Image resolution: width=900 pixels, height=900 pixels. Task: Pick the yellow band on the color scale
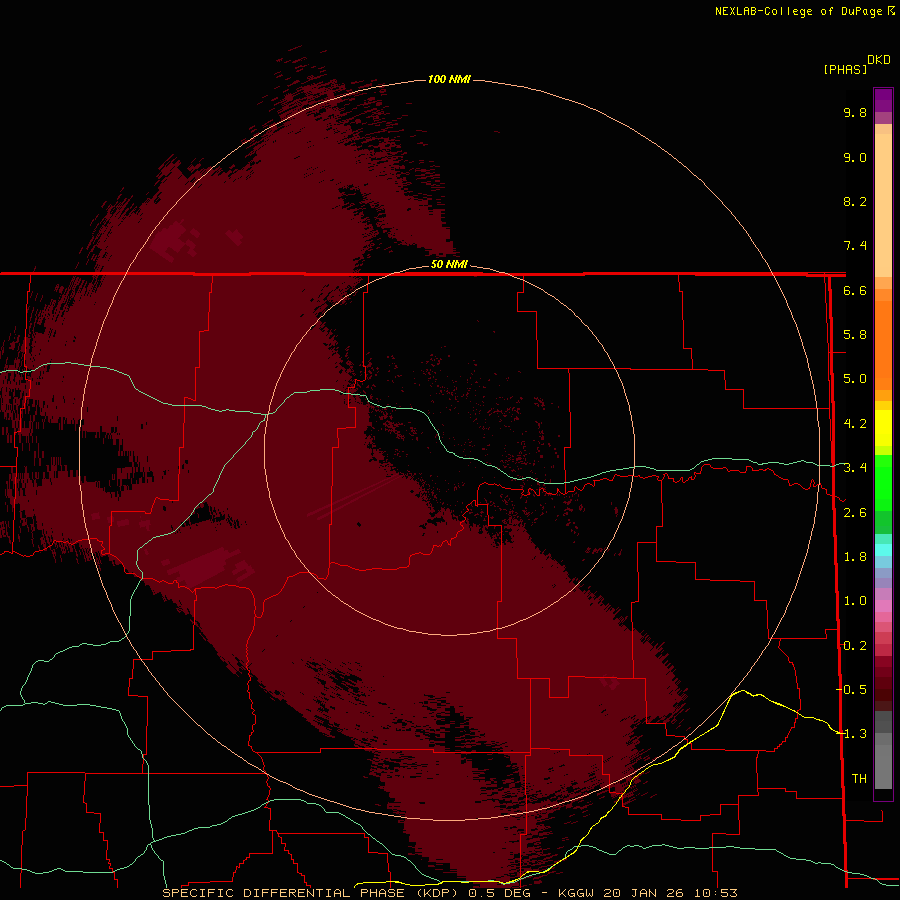(883, 428)
